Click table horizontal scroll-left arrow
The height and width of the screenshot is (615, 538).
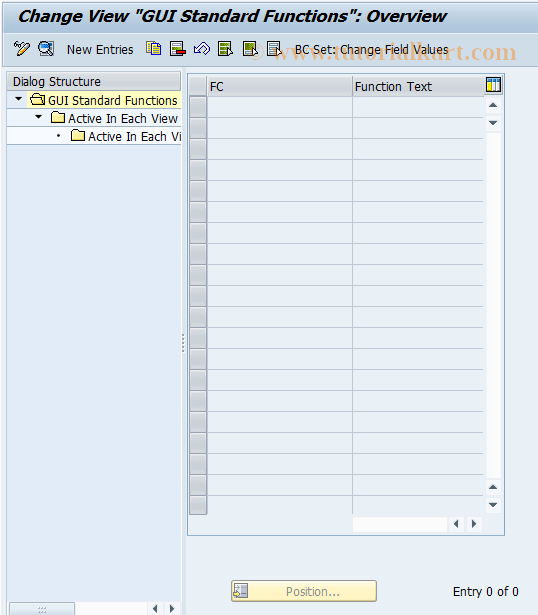[456, 524]
